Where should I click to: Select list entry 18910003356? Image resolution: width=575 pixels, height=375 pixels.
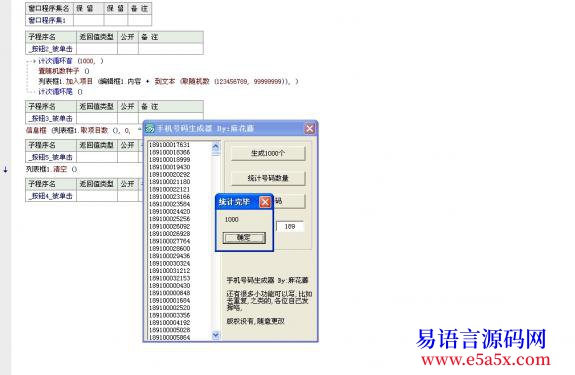click(x=169, y=315)
